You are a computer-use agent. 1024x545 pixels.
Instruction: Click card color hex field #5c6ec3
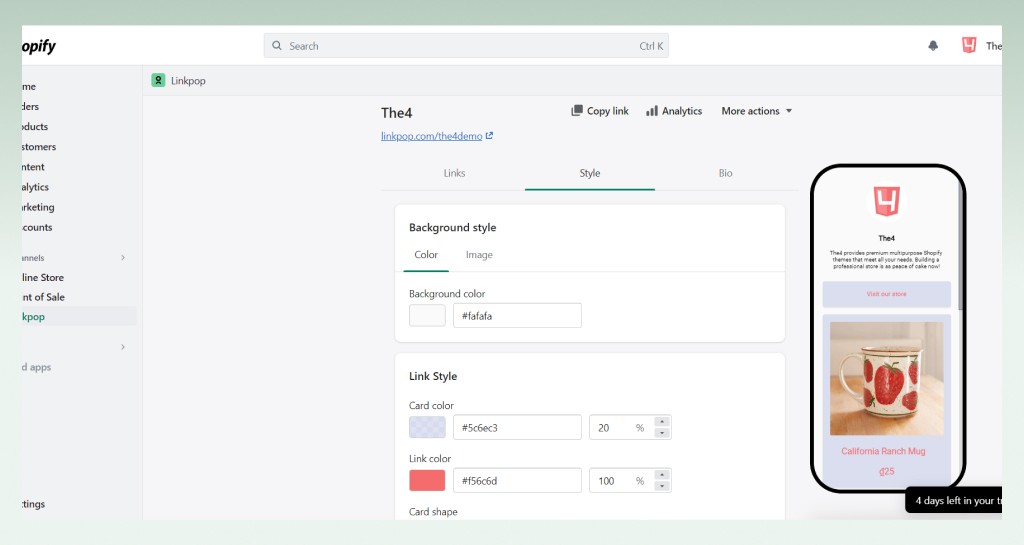[517, 428]
